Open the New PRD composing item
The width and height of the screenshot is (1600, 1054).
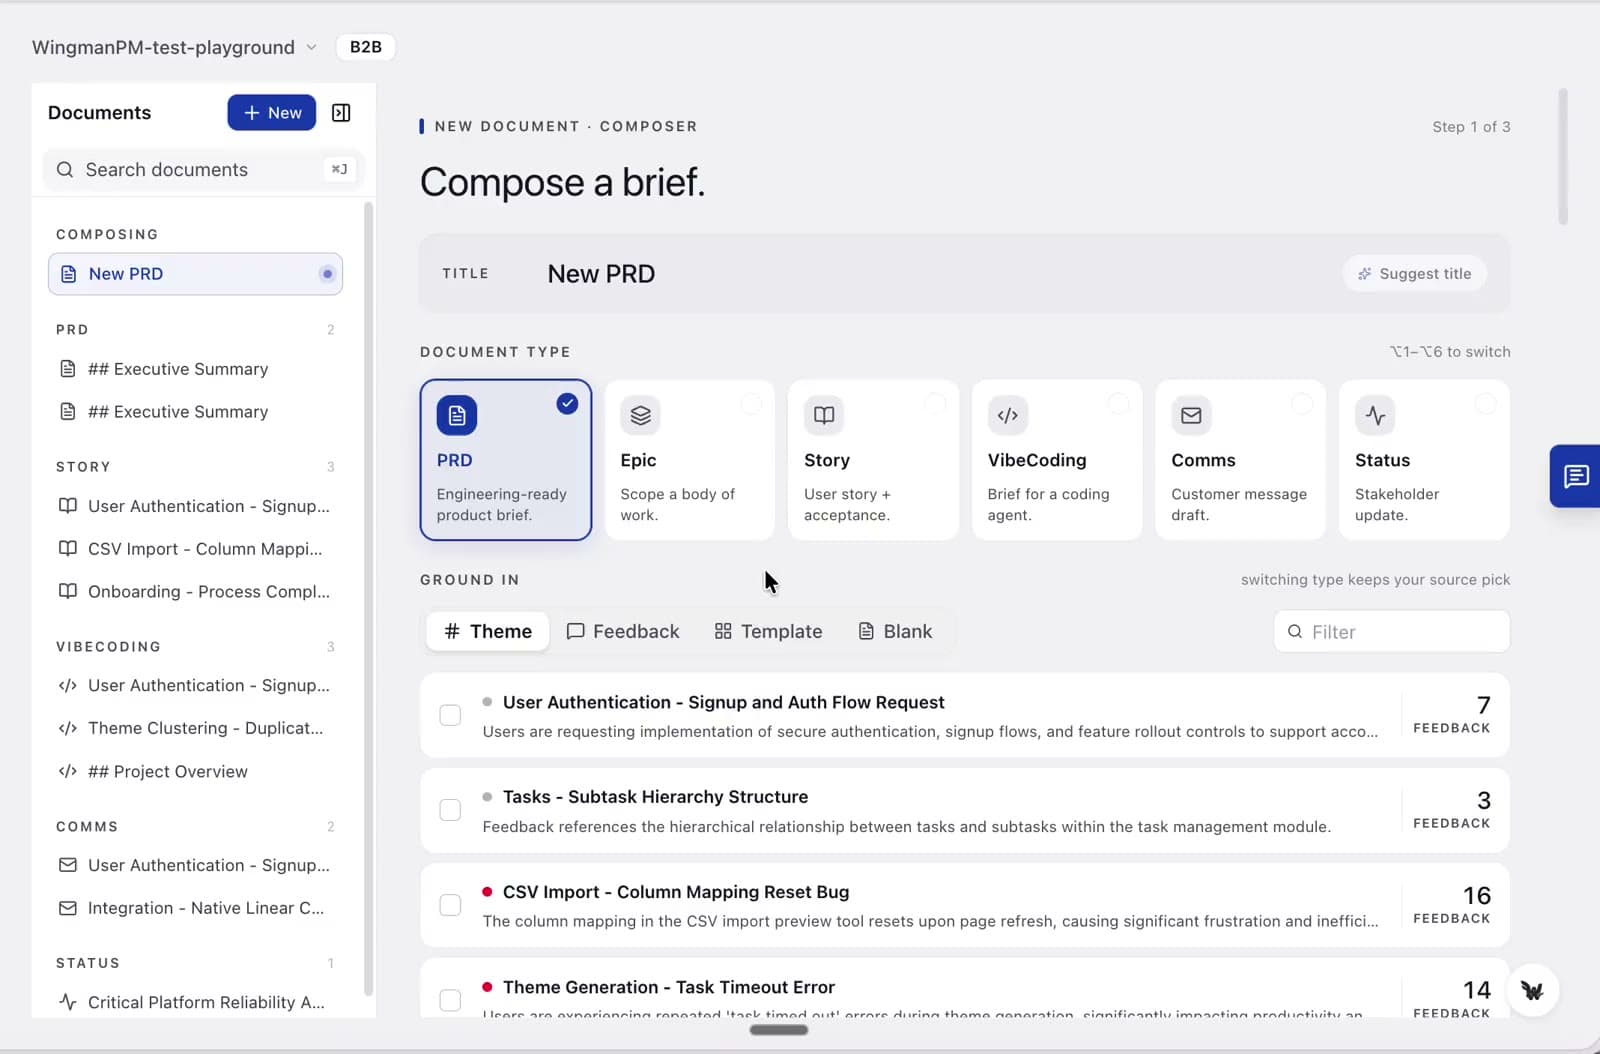[196, 274]
